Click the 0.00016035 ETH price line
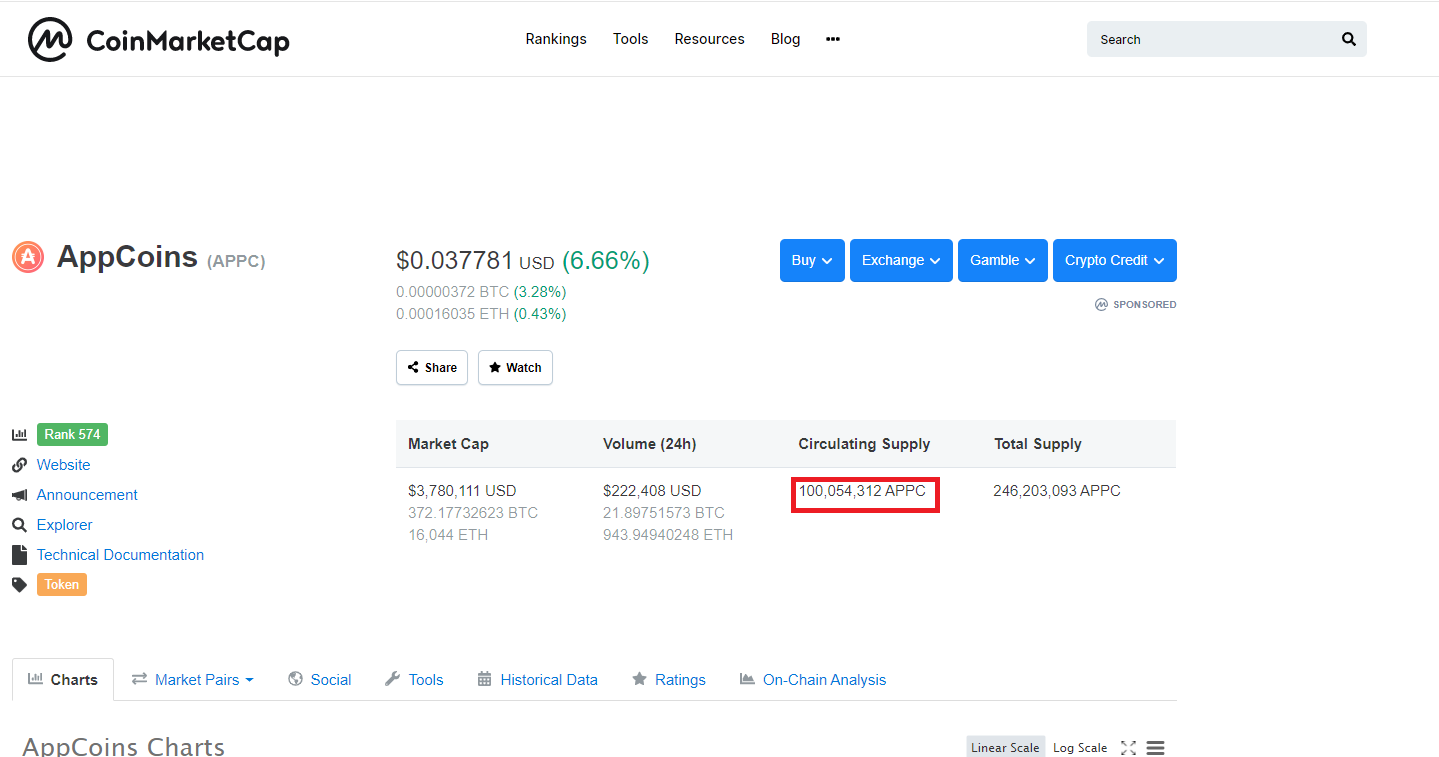This screenshot has width=1439, height=757. pyautogui.click(x=481, y=314)
